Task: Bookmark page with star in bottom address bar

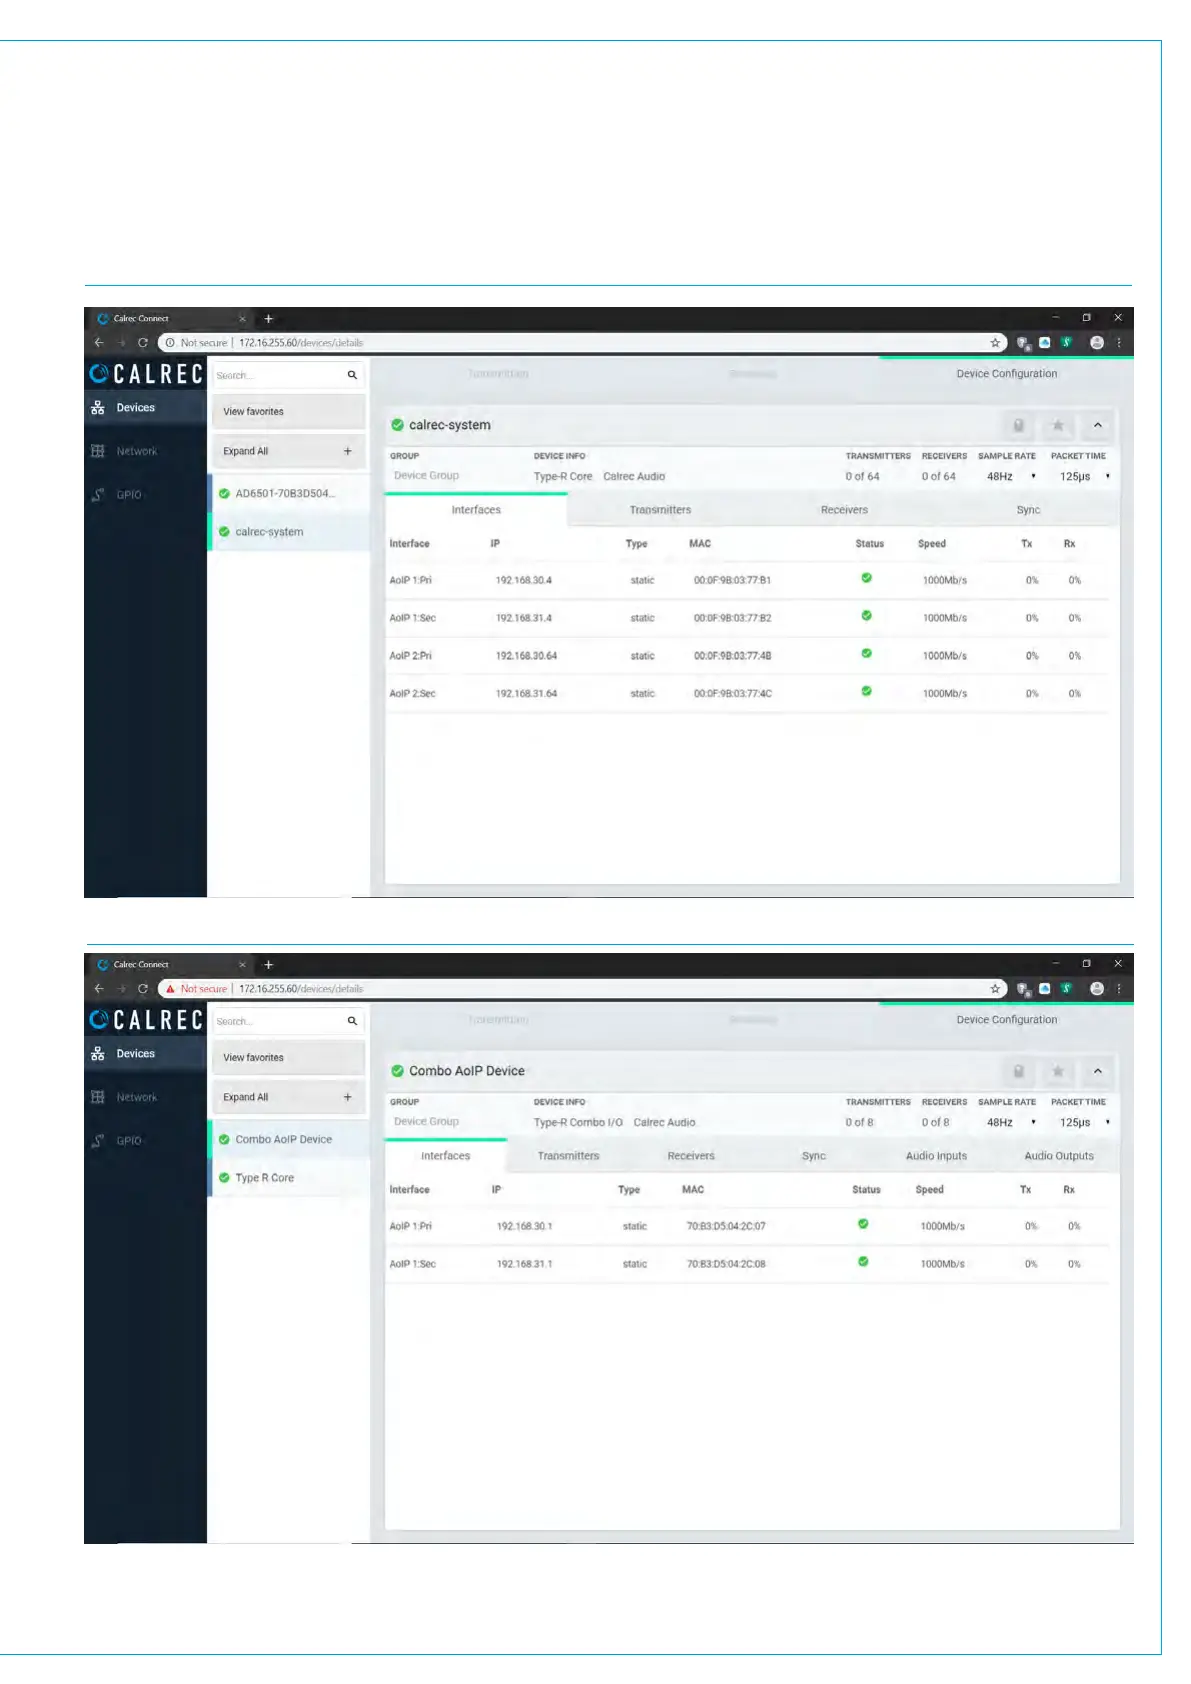Action: [995, 989]
